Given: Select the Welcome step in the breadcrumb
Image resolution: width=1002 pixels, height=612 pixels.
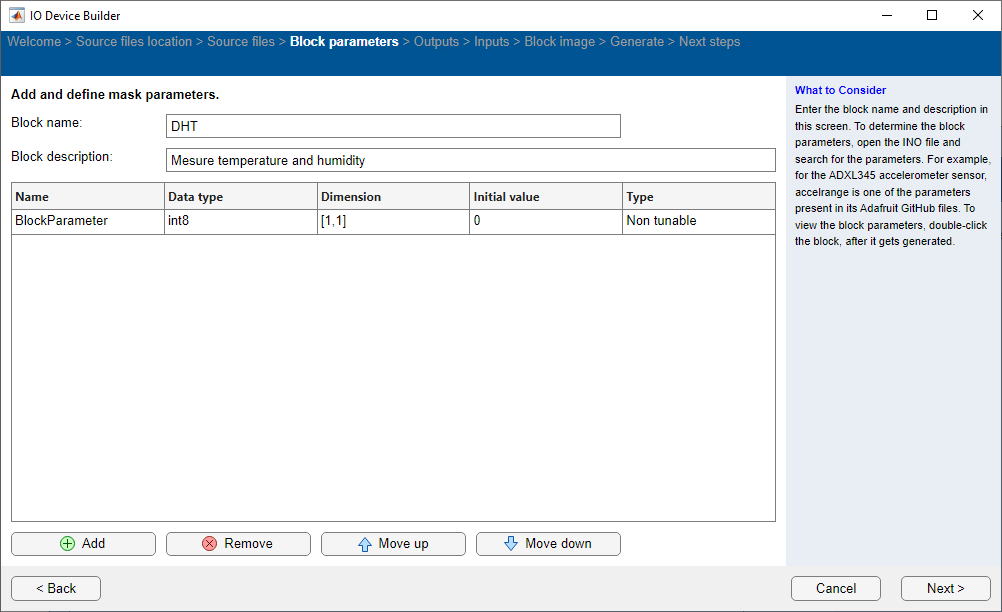Looking at the screenshot, I should point(34,41).
